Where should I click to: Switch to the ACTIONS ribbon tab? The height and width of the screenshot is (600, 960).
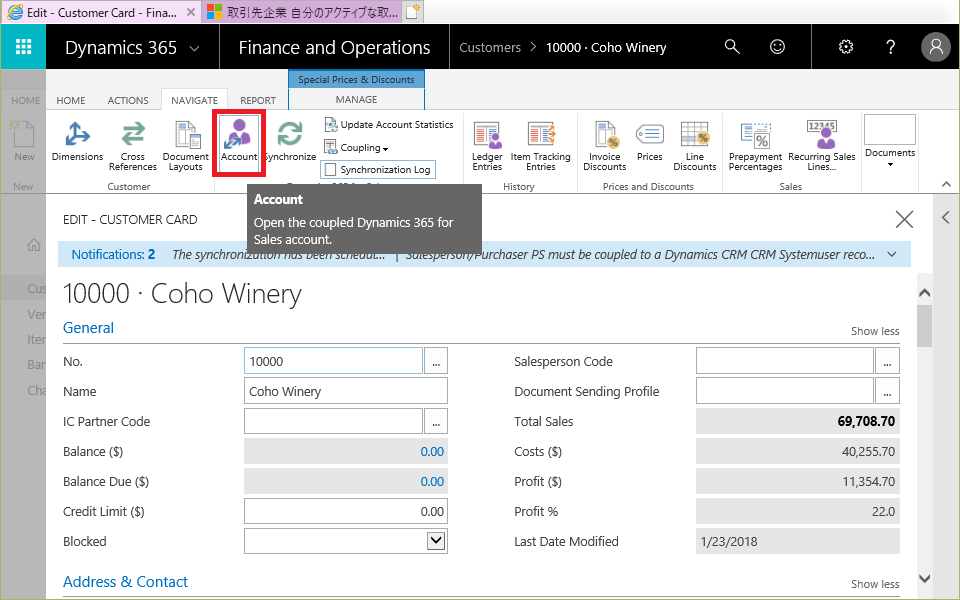[128, 100]
